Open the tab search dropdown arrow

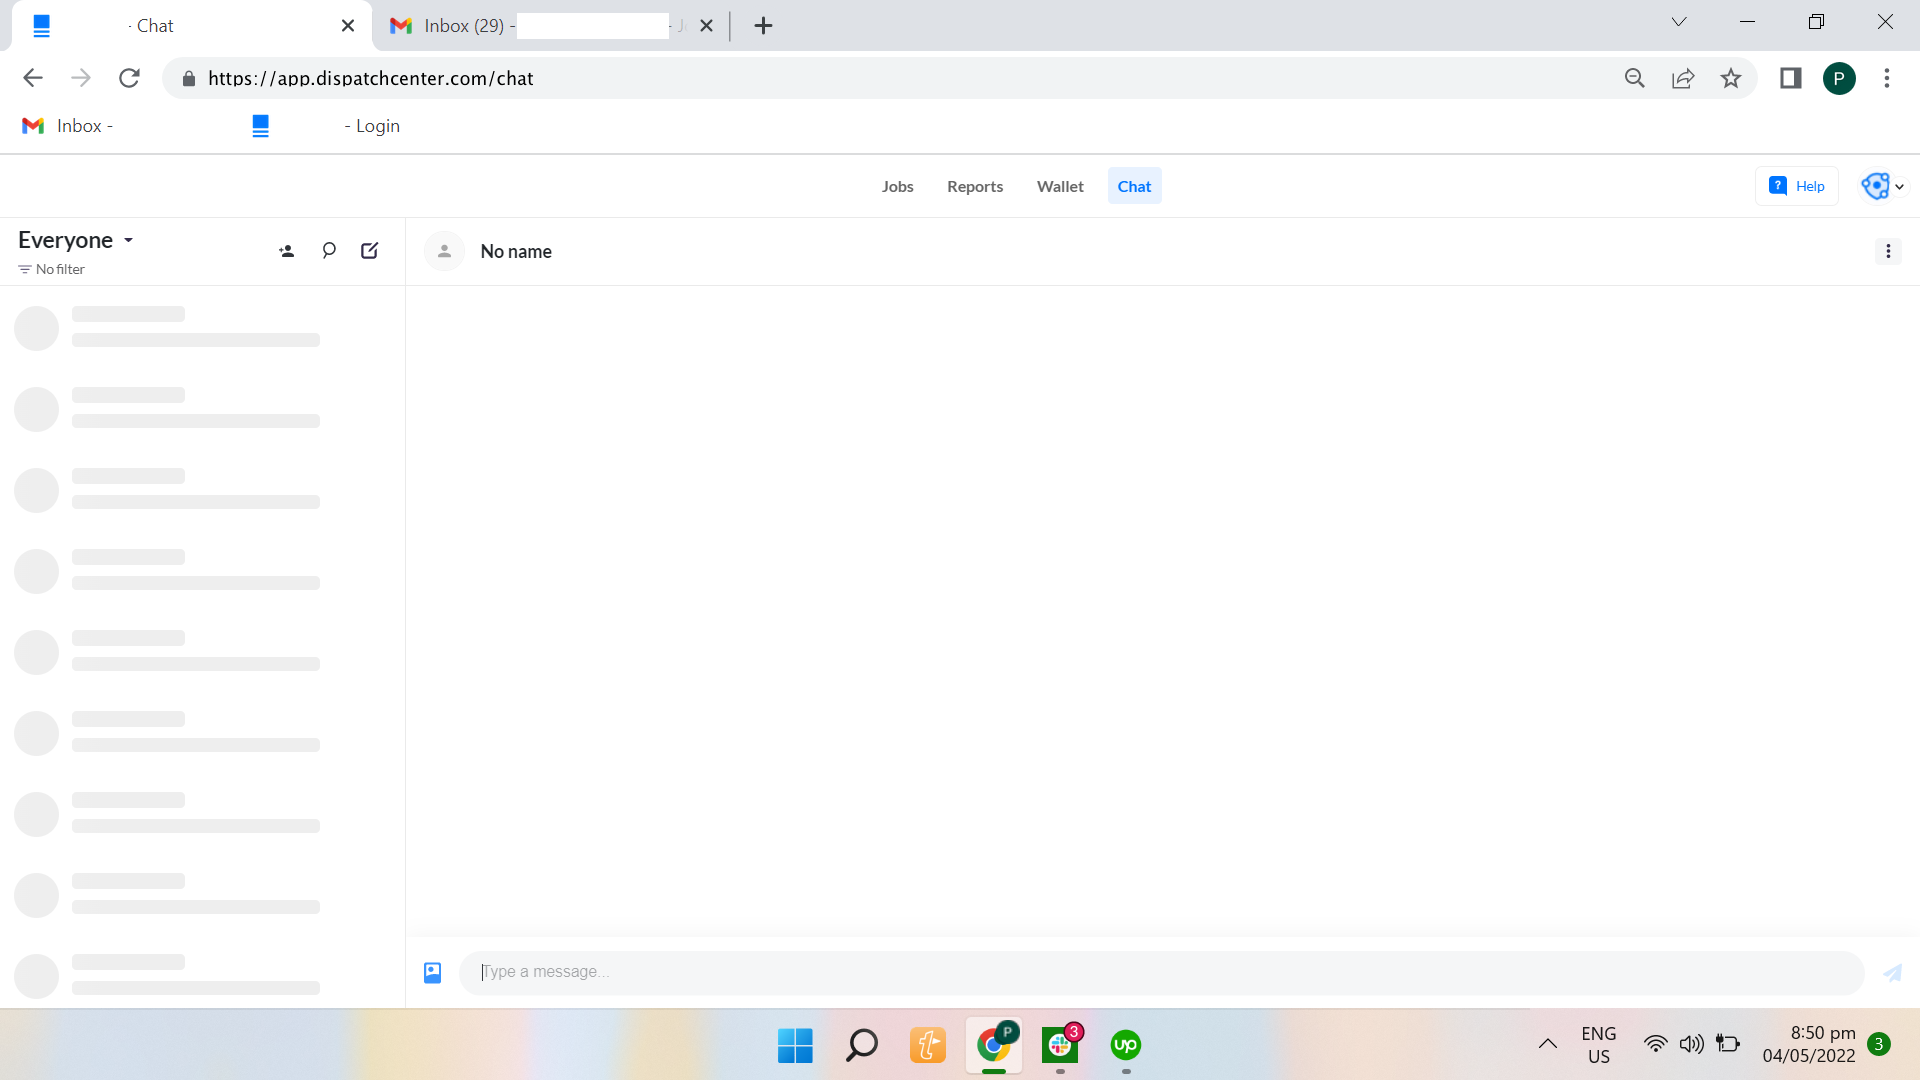tap(1679, 22)
